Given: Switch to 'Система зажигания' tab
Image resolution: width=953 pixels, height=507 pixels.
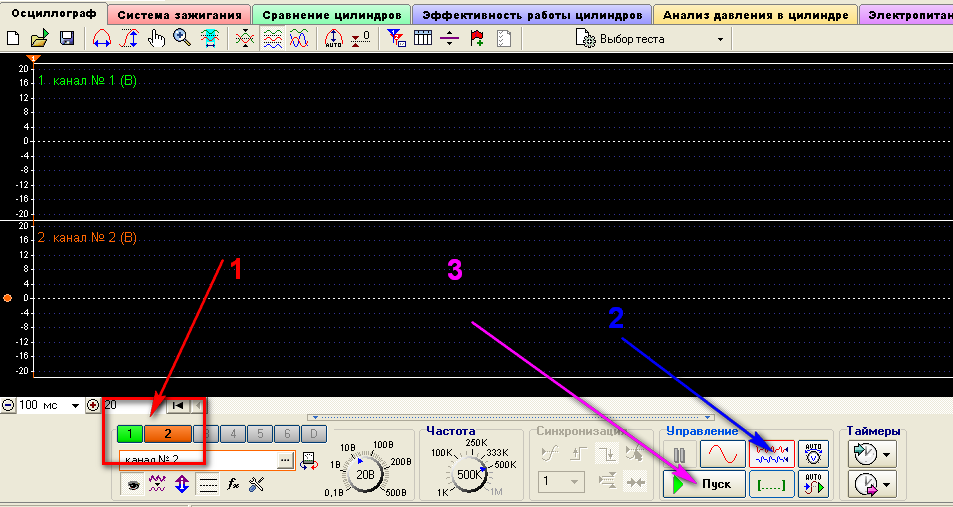Looking at the screenshot, I should tap(179, 15).
